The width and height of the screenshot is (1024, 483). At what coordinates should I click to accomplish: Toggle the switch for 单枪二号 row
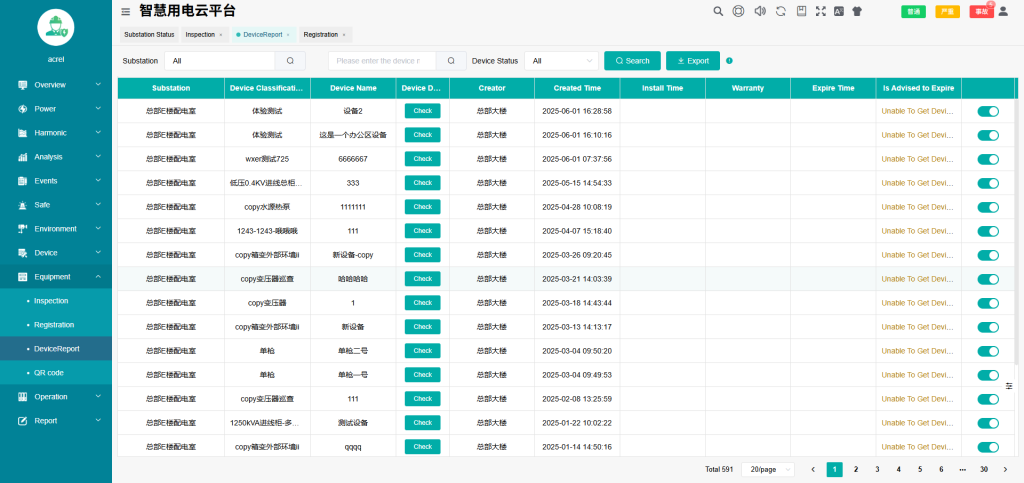point(988,351)
